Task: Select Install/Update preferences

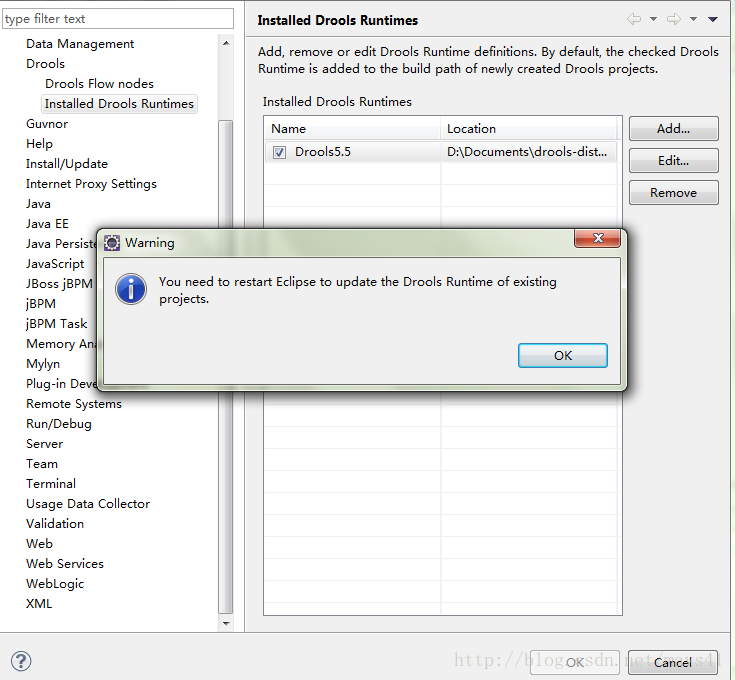Action: (67, 164)
